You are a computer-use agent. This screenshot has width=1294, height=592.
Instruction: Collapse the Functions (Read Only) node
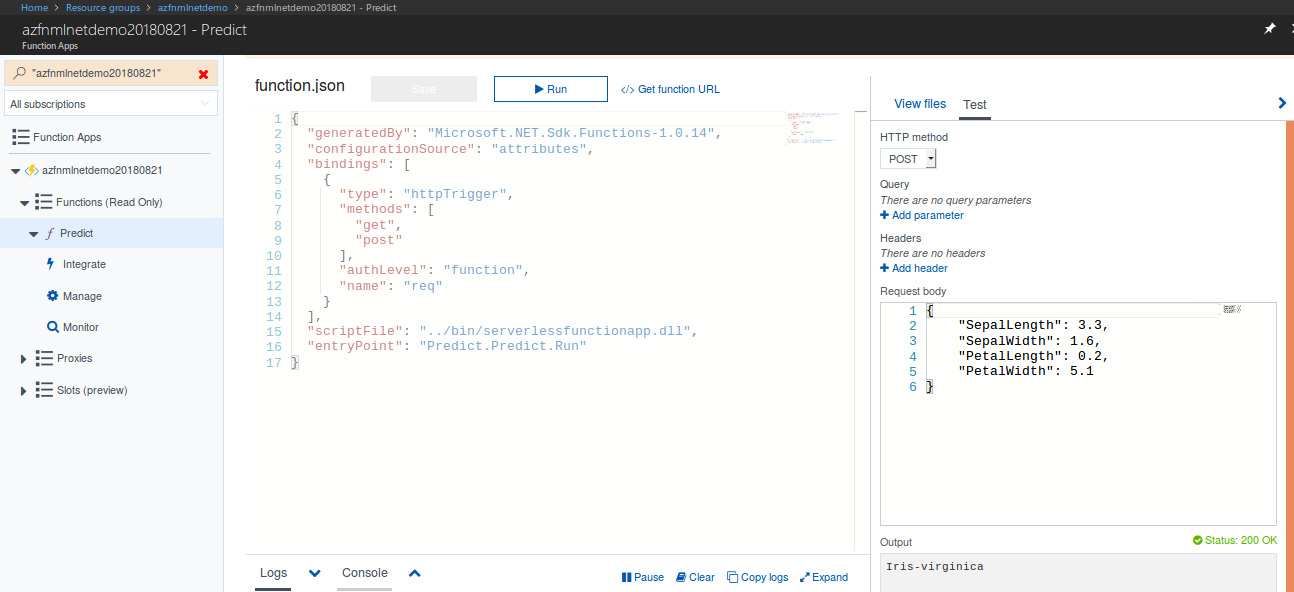coord(24,202)
